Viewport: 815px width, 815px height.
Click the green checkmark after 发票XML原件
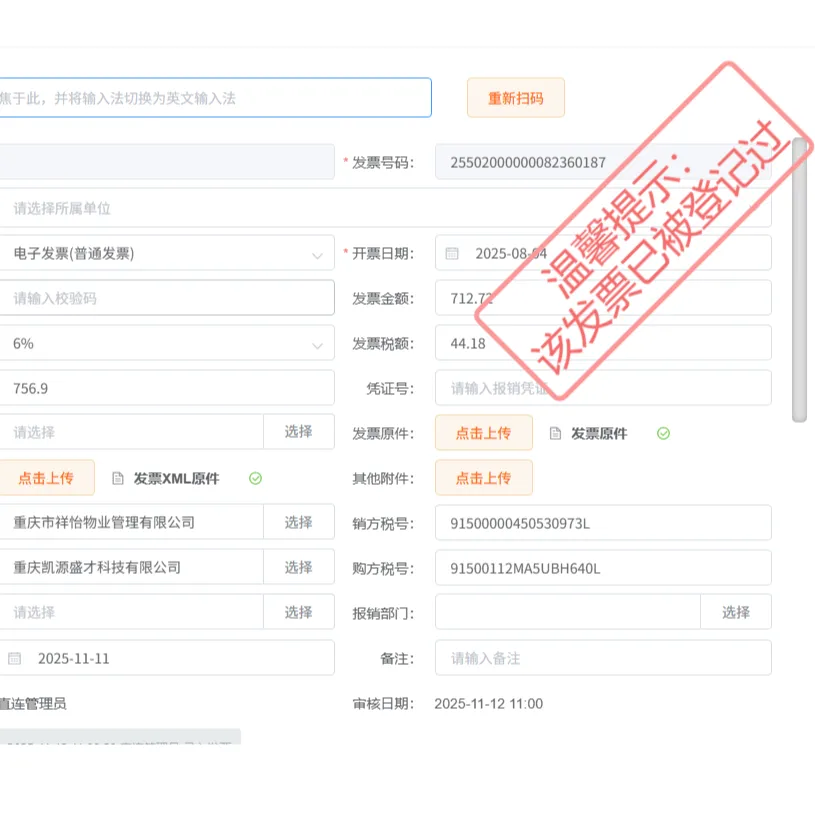[x=255, y=477]
